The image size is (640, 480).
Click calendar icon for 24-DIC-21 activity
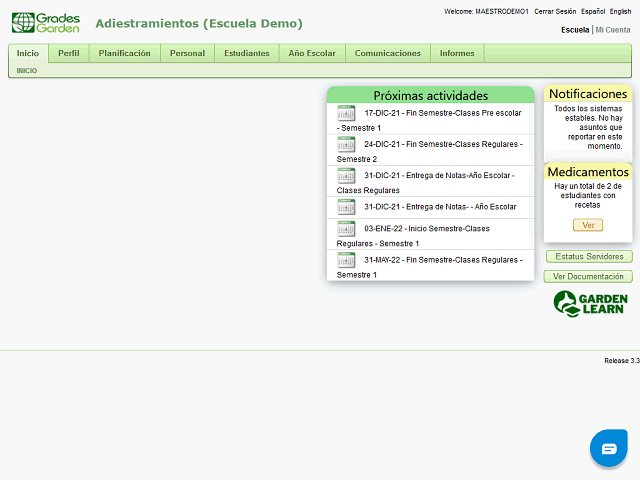346,145
